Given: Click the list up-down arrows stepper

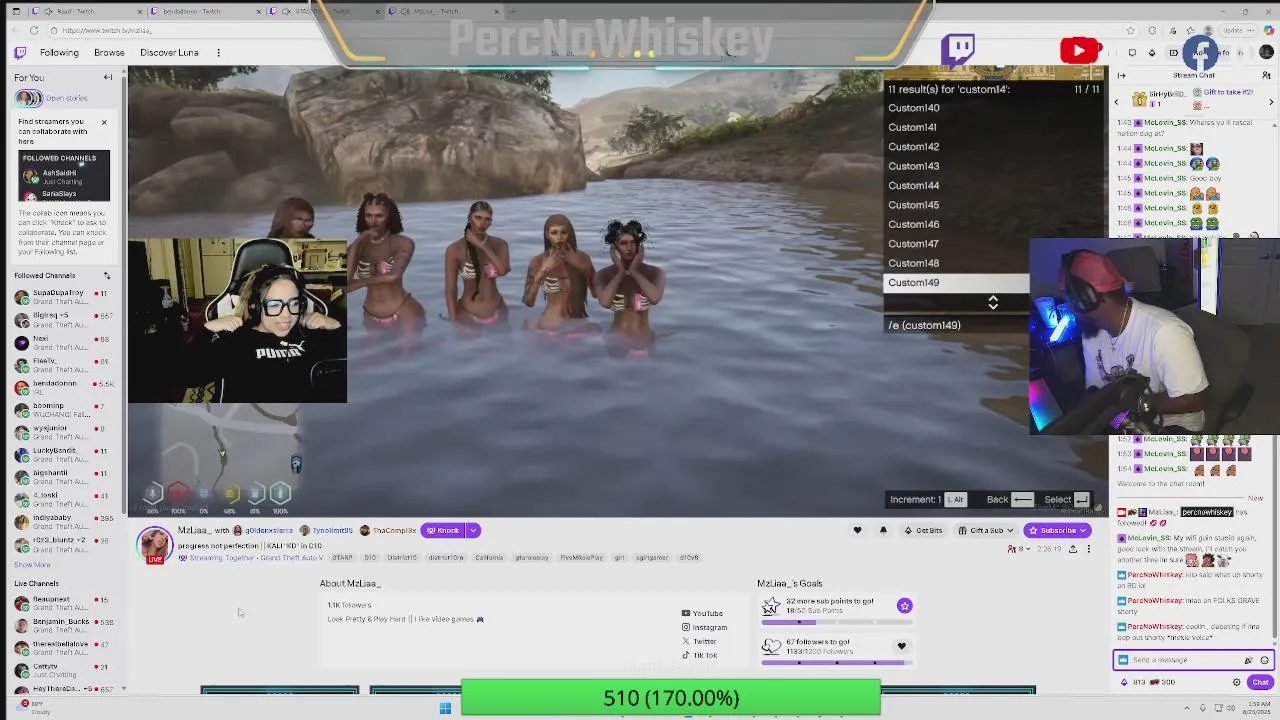Looking at the screenshot, I should tap(993, 302).
